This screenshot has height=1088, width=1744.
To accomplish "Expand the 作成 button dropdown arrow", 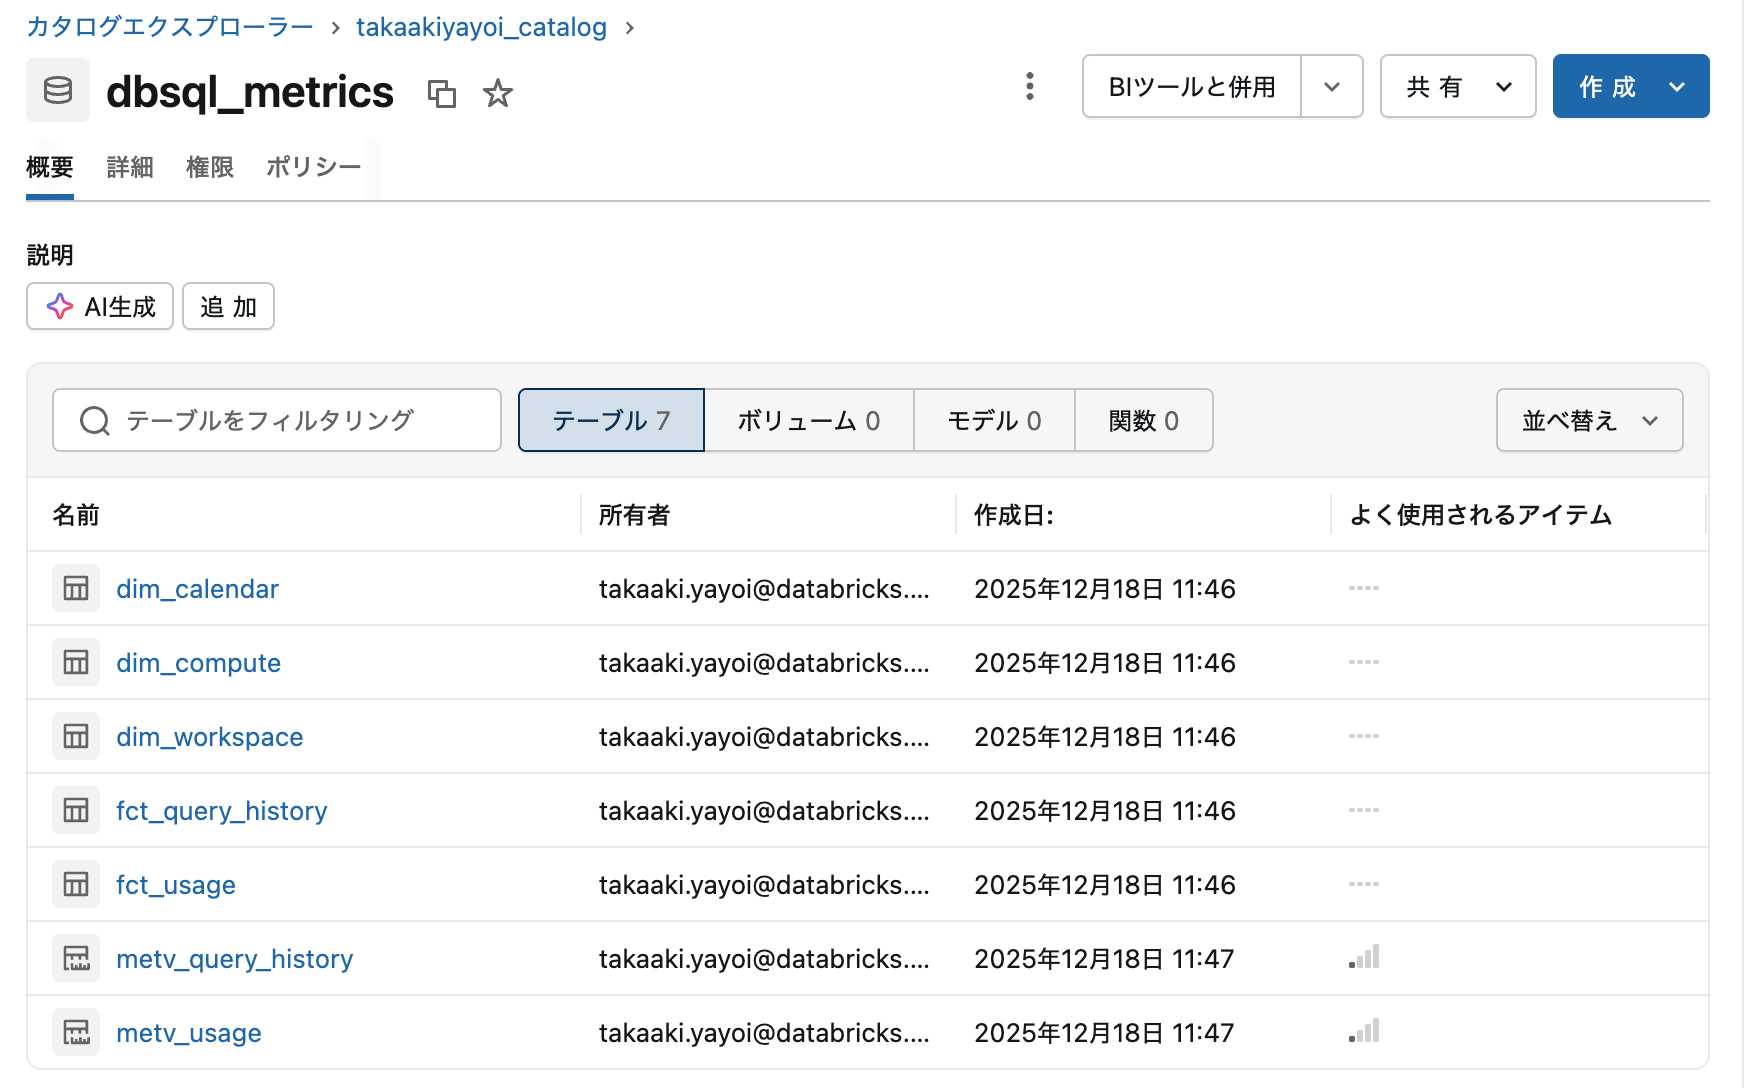I will (x=1678, y=86).
